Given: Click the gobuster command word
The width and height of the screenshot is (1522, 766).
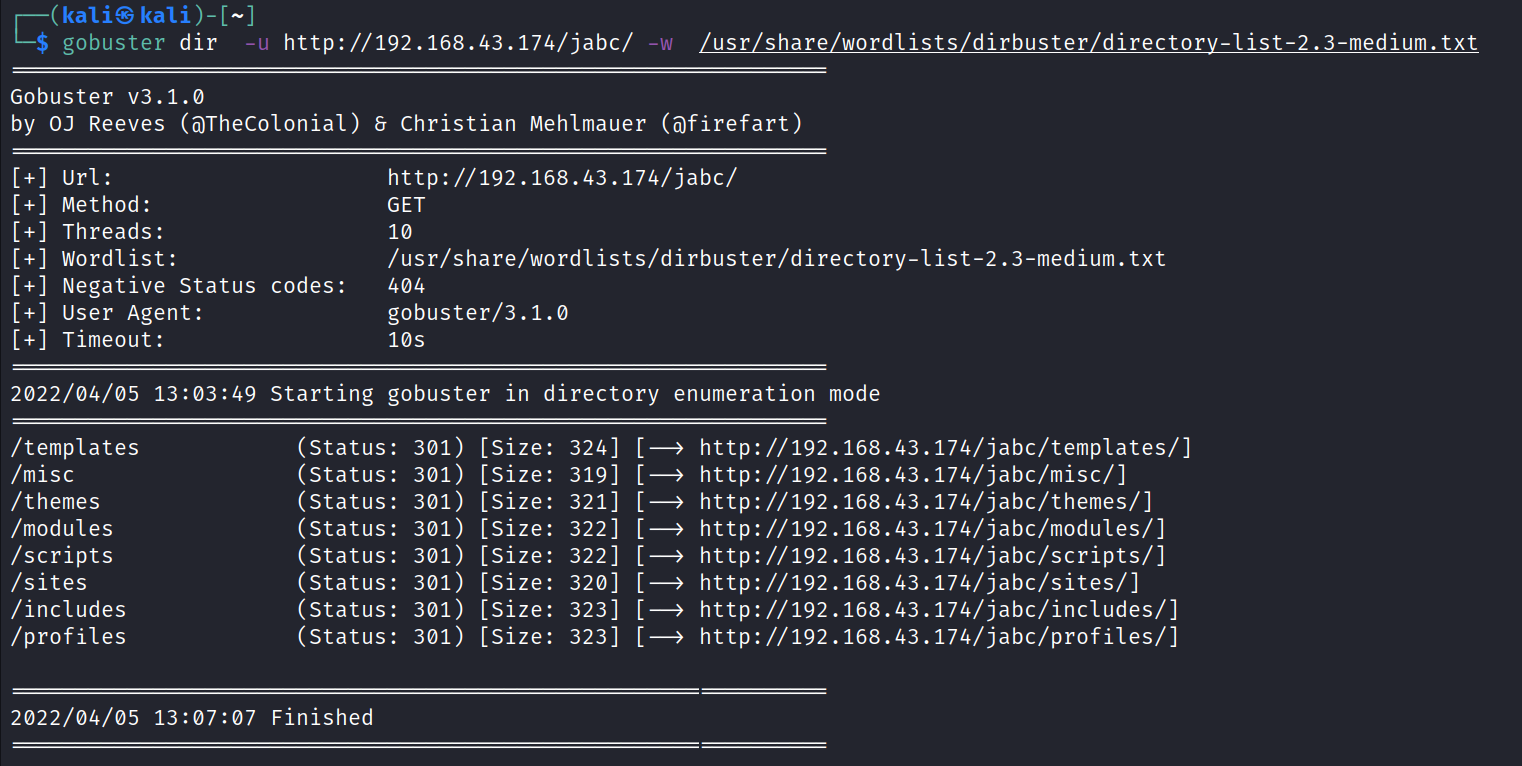Looking at the screenshot, I should point(114,43).
